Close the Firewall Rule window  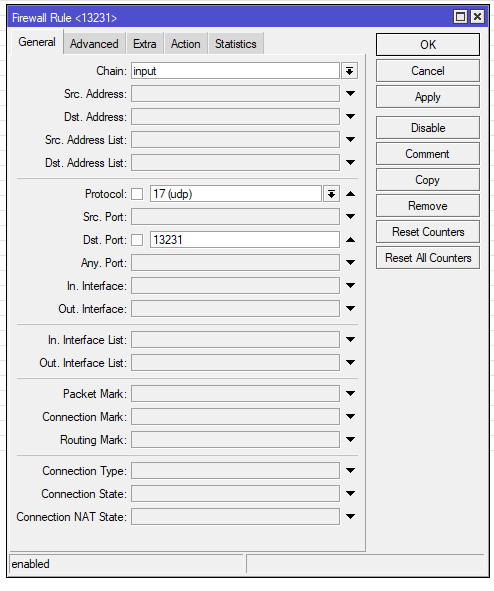tap(477, 17)
